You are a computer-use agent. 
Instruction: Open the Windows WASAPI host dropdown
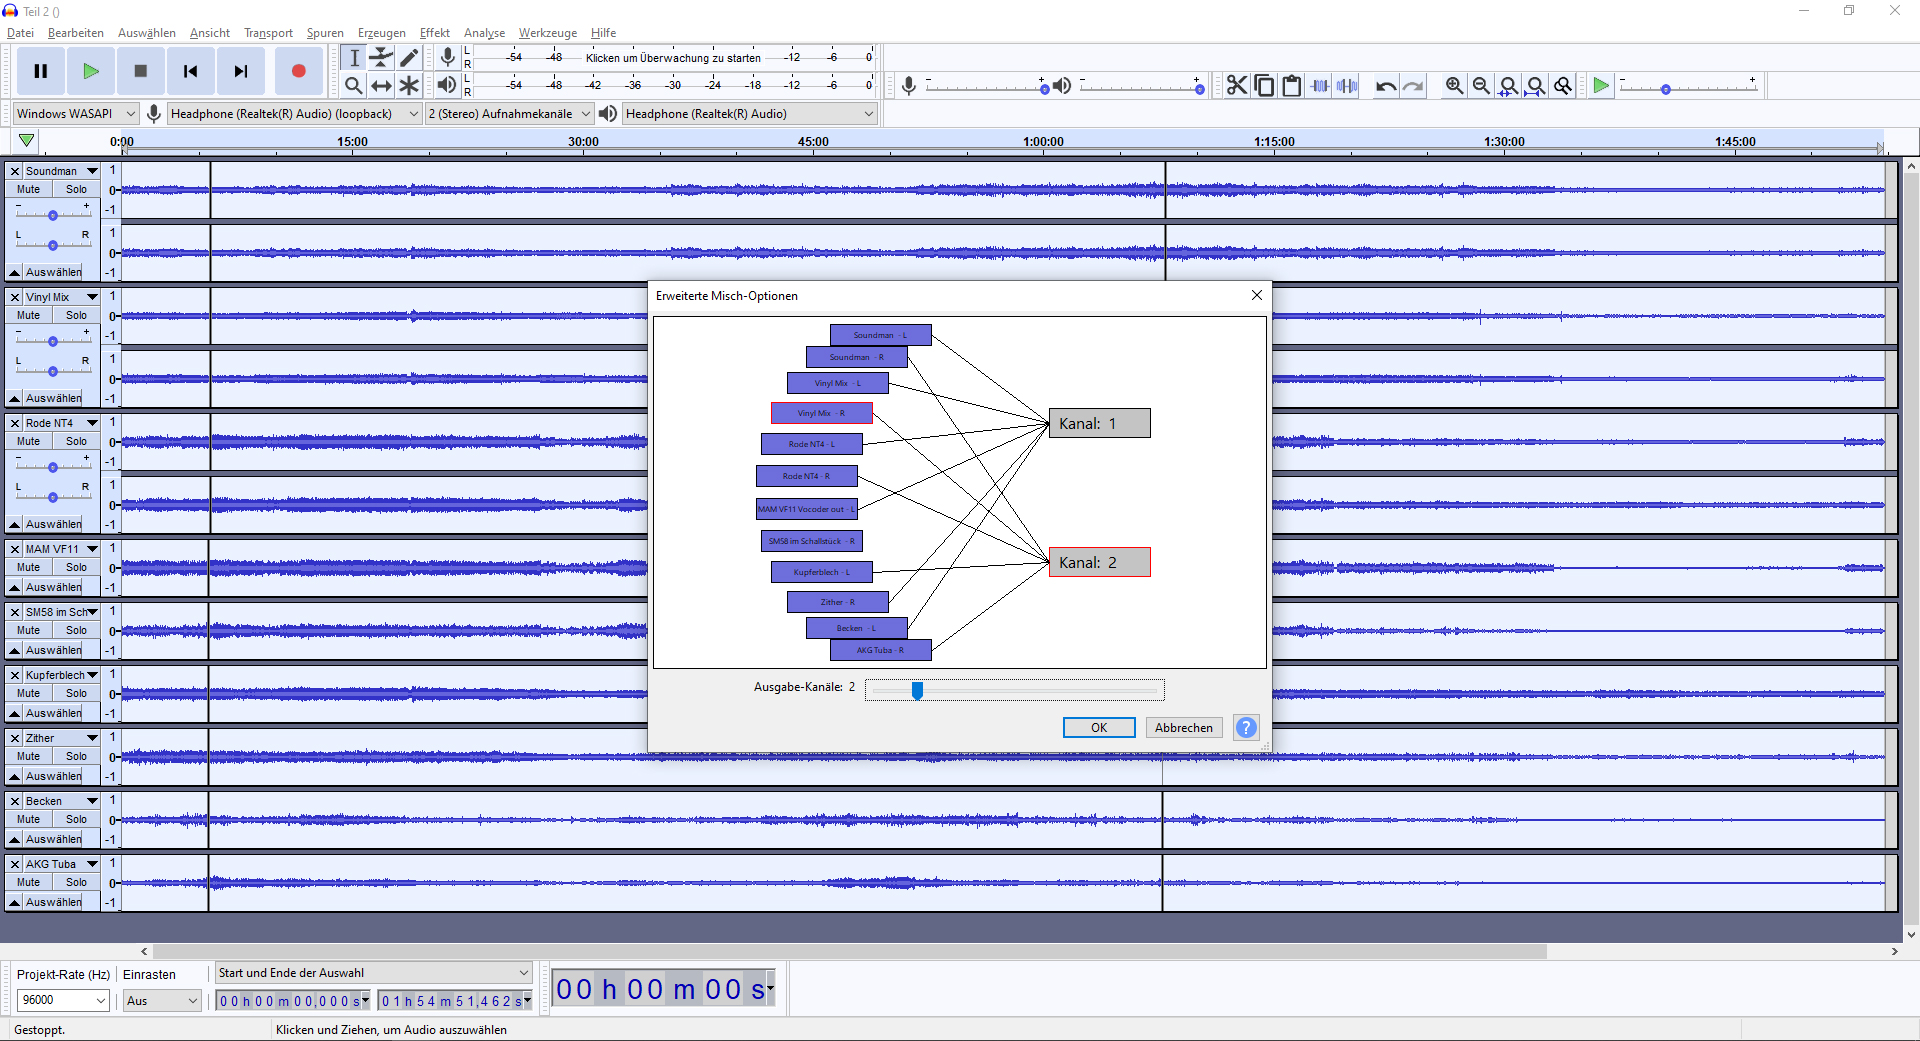tap(75, 114)
